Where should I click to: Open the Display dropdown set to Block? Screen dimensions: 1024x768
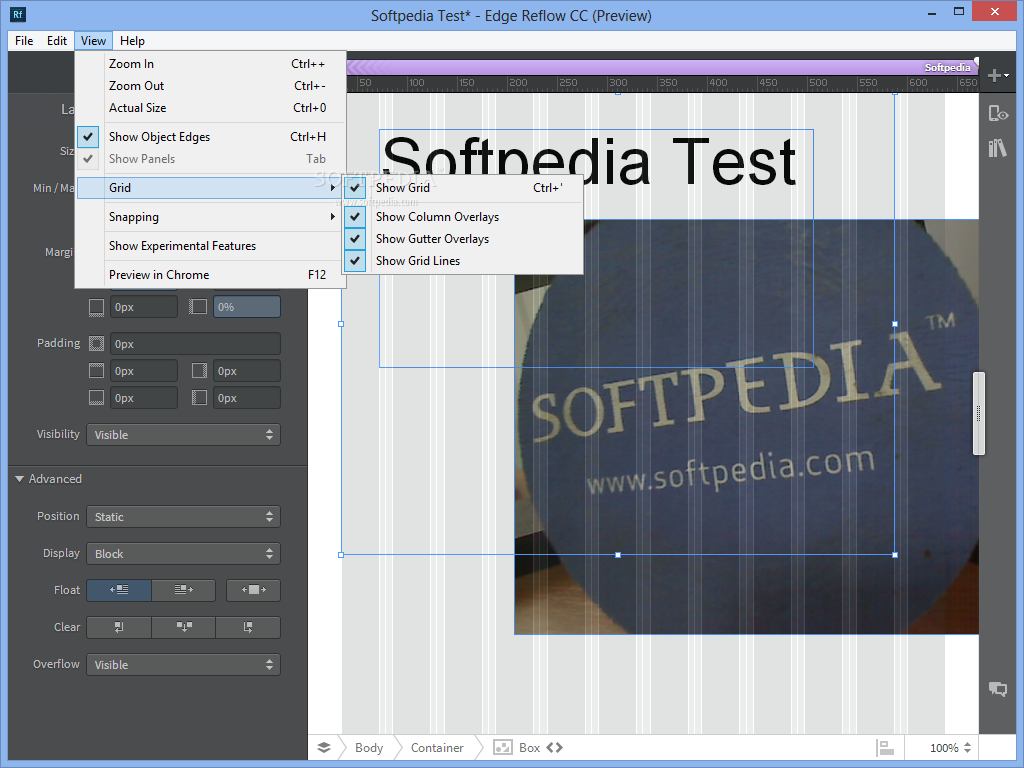(x=184, y=554)
